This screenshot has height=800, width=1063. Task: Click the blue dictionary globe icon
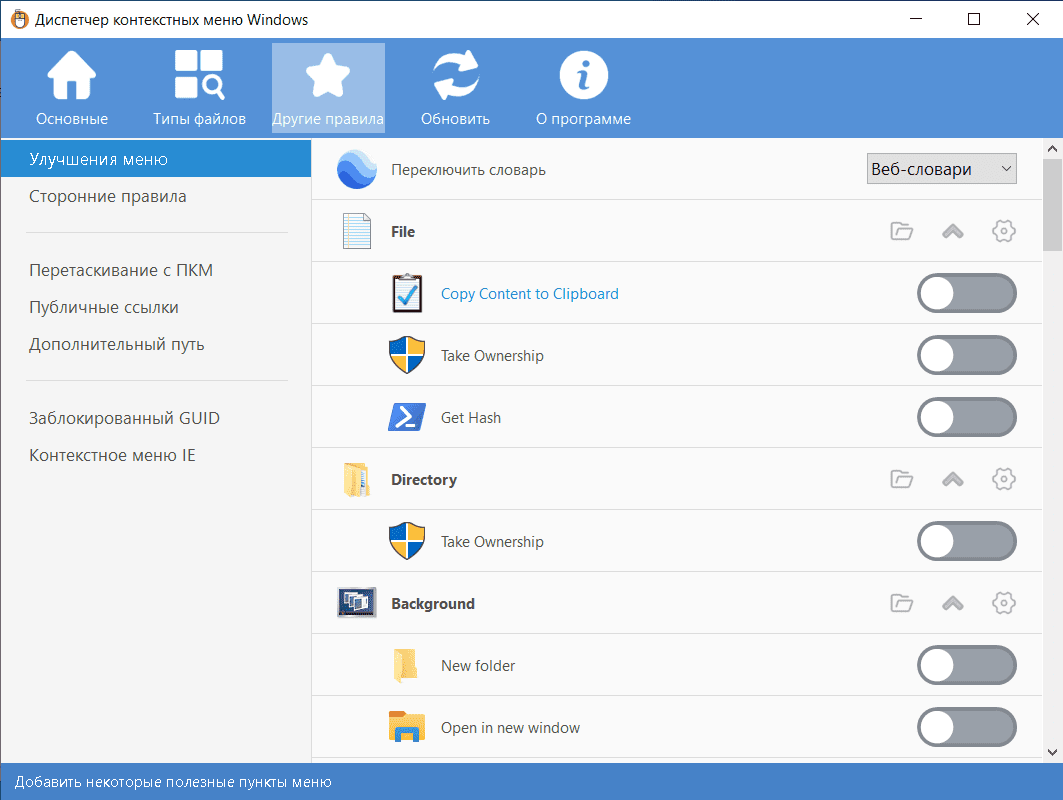357,169
